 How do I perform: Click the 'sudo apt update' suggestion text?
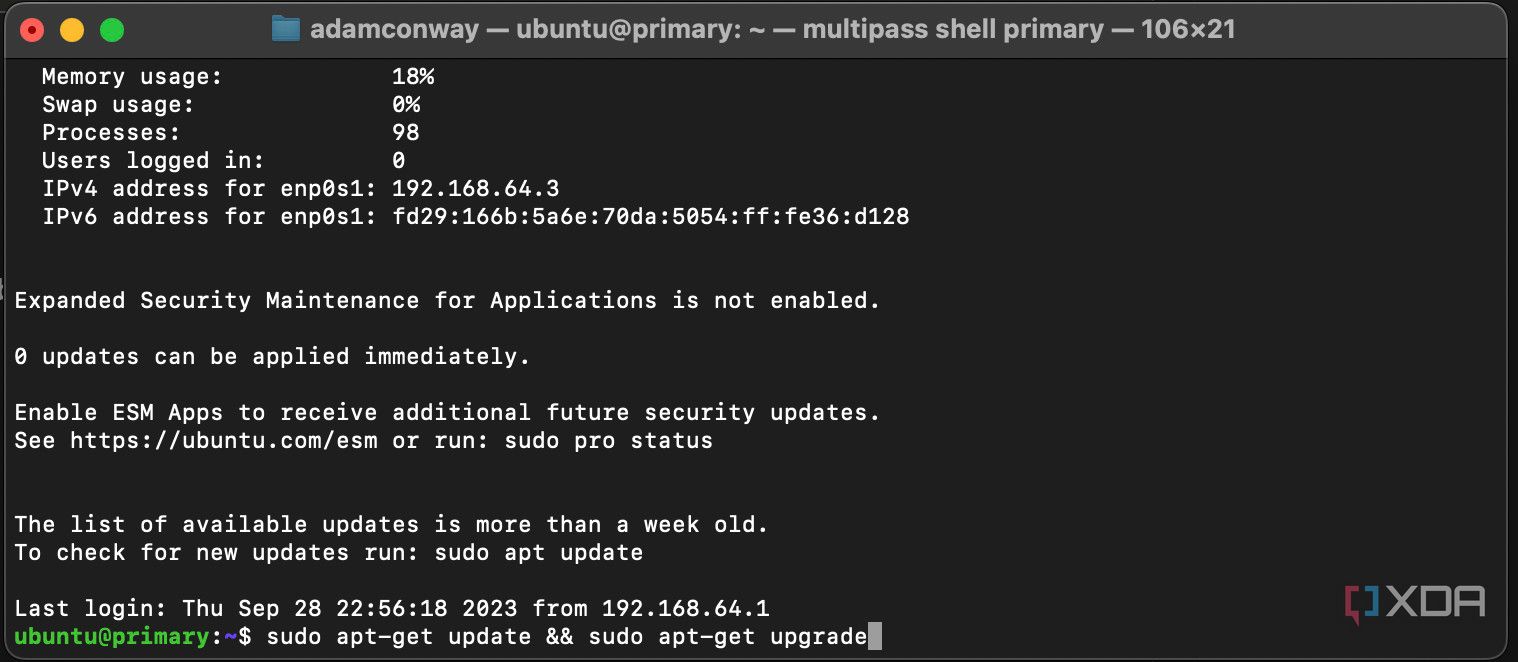click(x=538, y=552)
